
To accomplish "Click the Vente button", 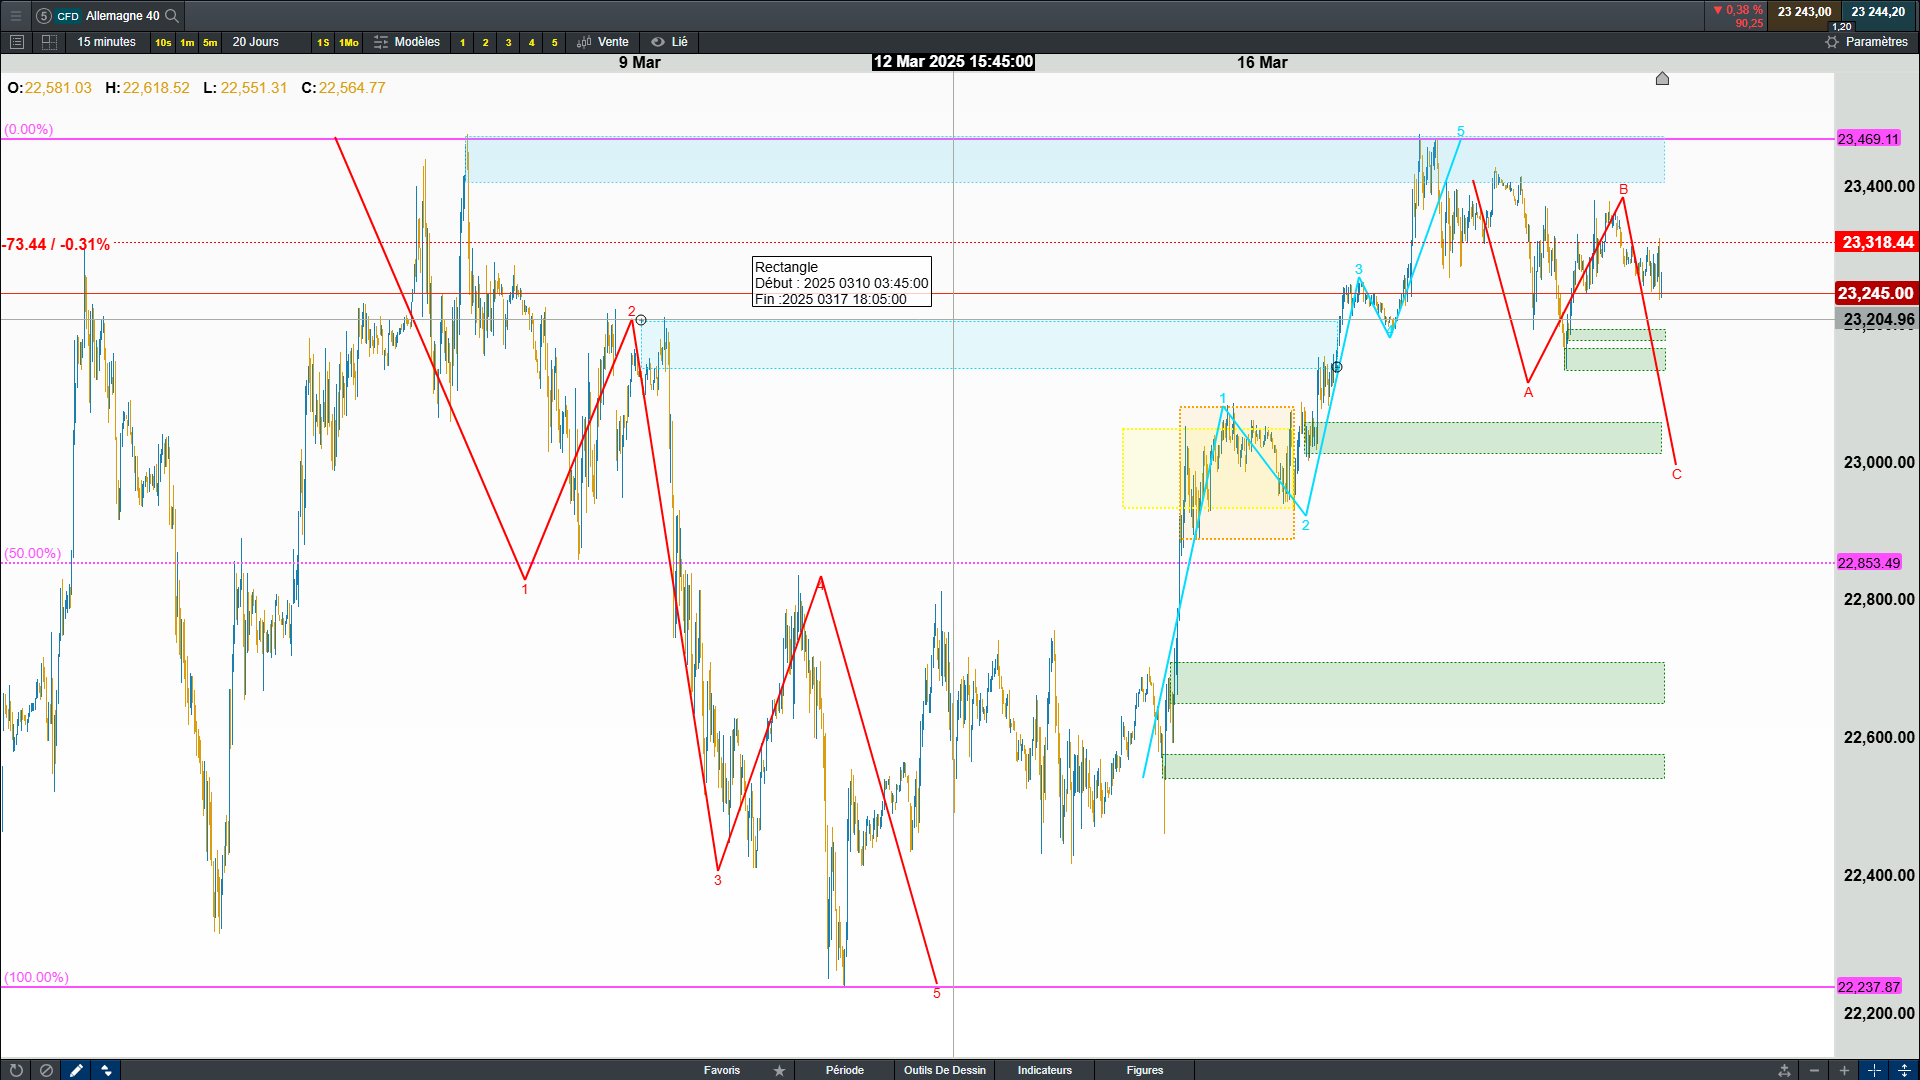I will (x=603, y=42).
